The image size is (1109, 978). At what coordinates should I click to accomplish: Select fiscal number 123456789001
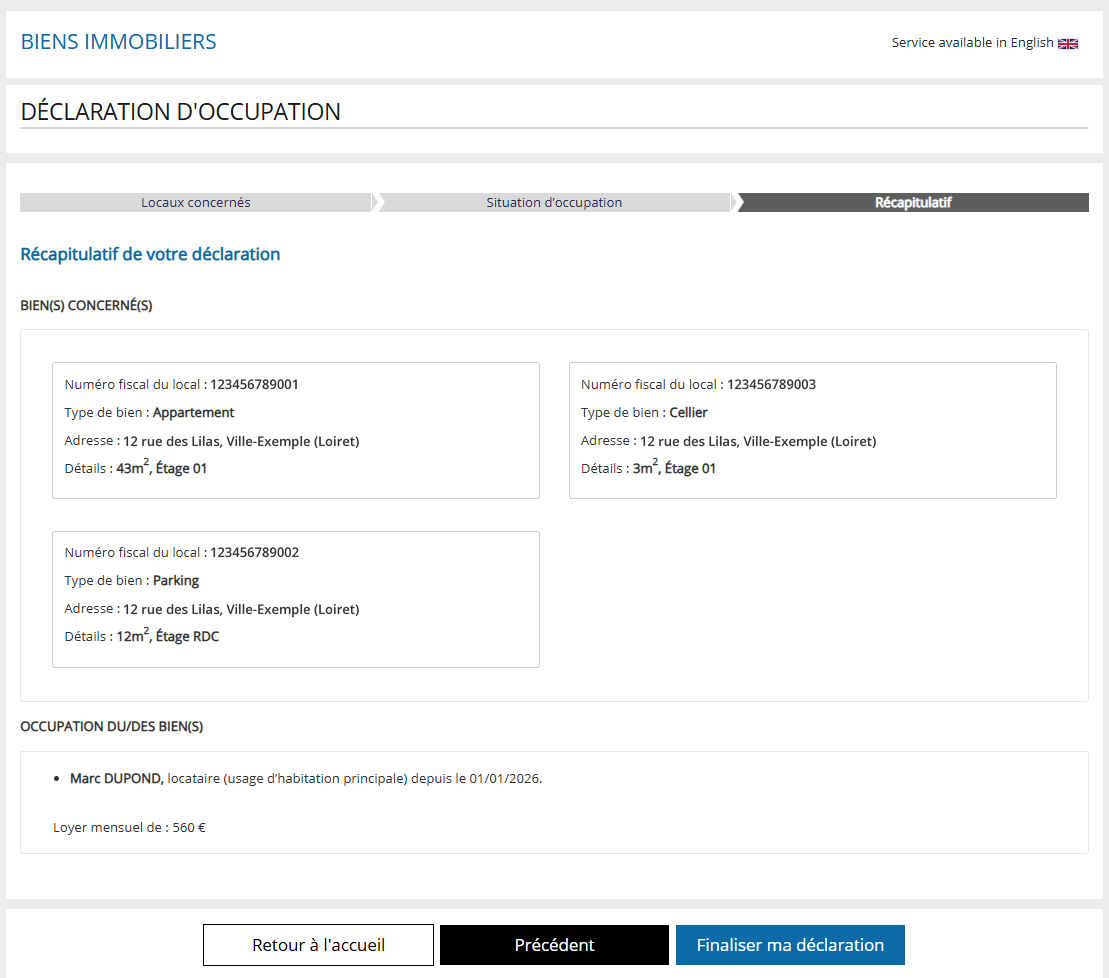pos(254,385)
